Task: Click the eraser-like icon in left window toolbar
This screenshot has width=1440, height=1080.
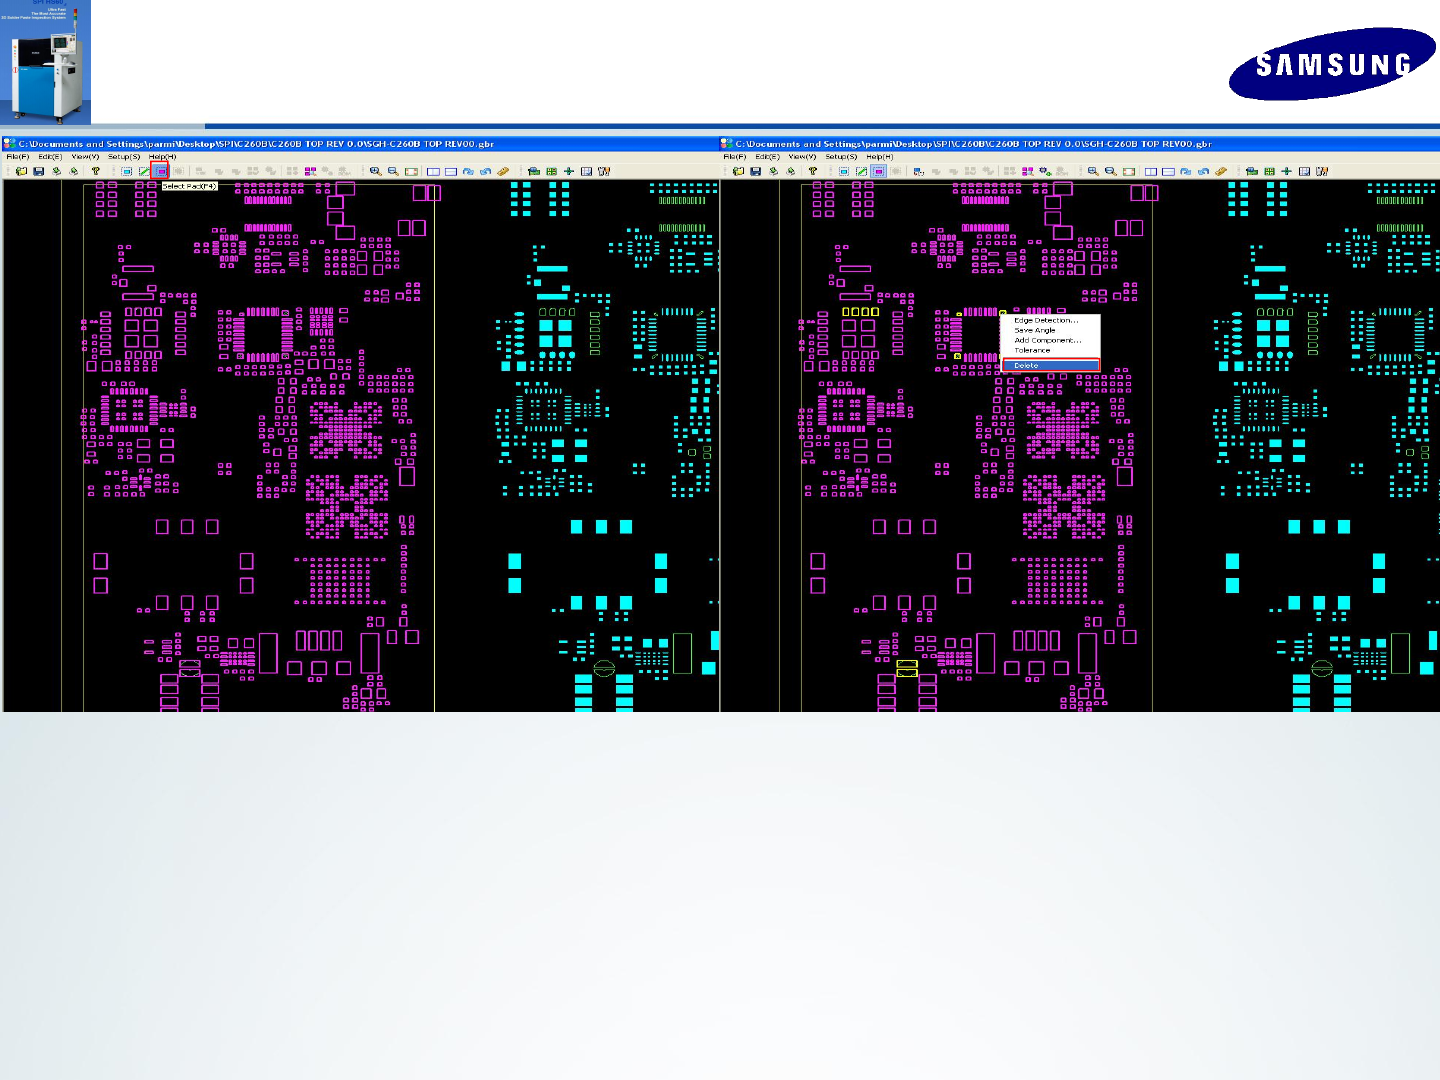Action: 503,171
